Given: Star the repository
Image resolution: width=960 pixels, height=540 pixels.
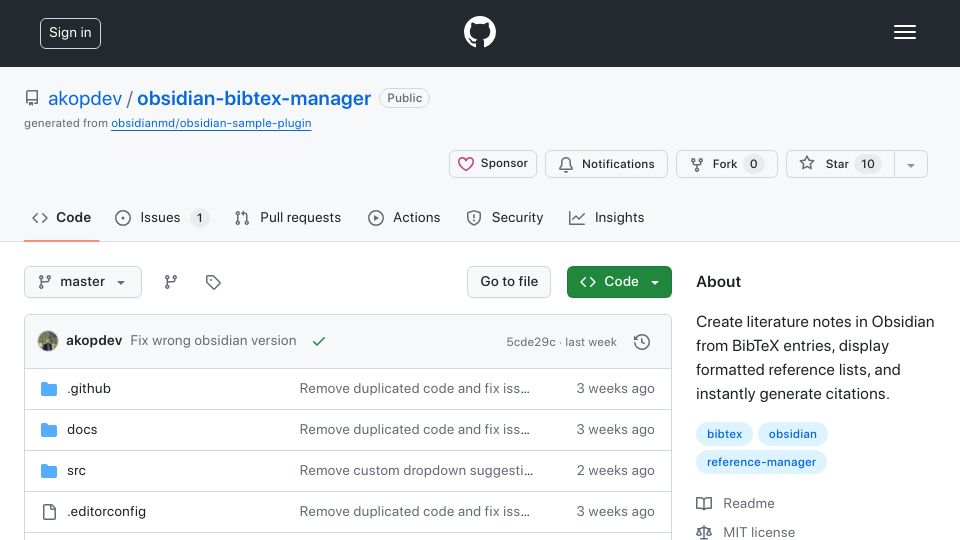Looking at the screenshot, I should 840,164.
